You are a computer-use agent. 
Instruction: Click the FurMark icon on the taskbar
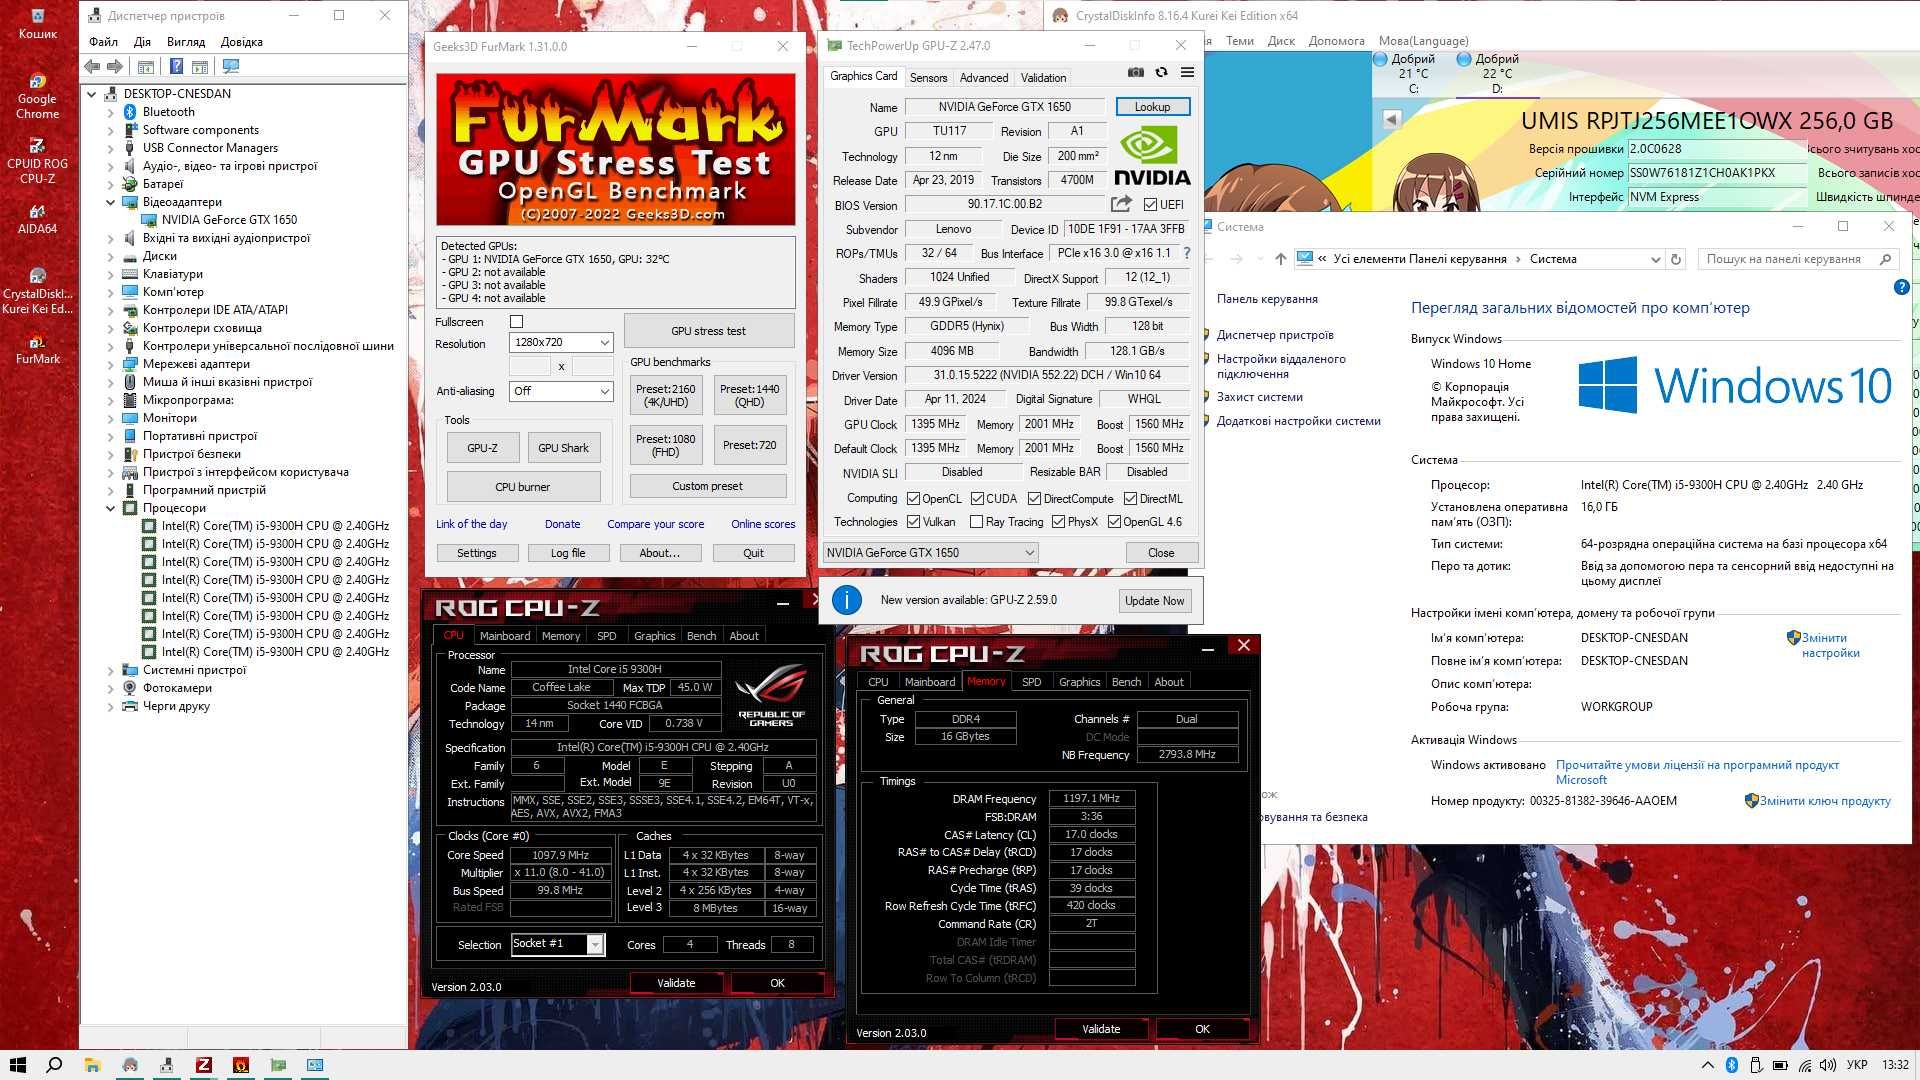coord(241,1065)
